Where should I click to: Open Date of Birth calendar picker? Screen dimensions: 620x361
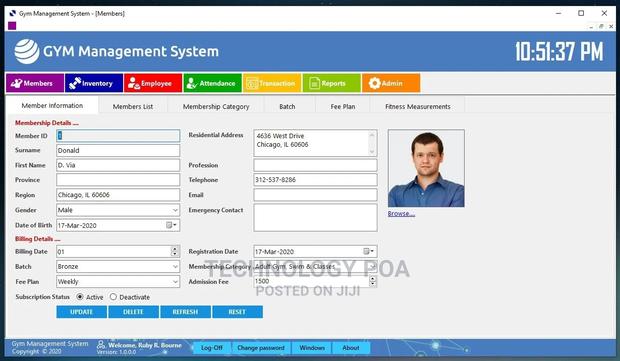[x=172, y=225]
